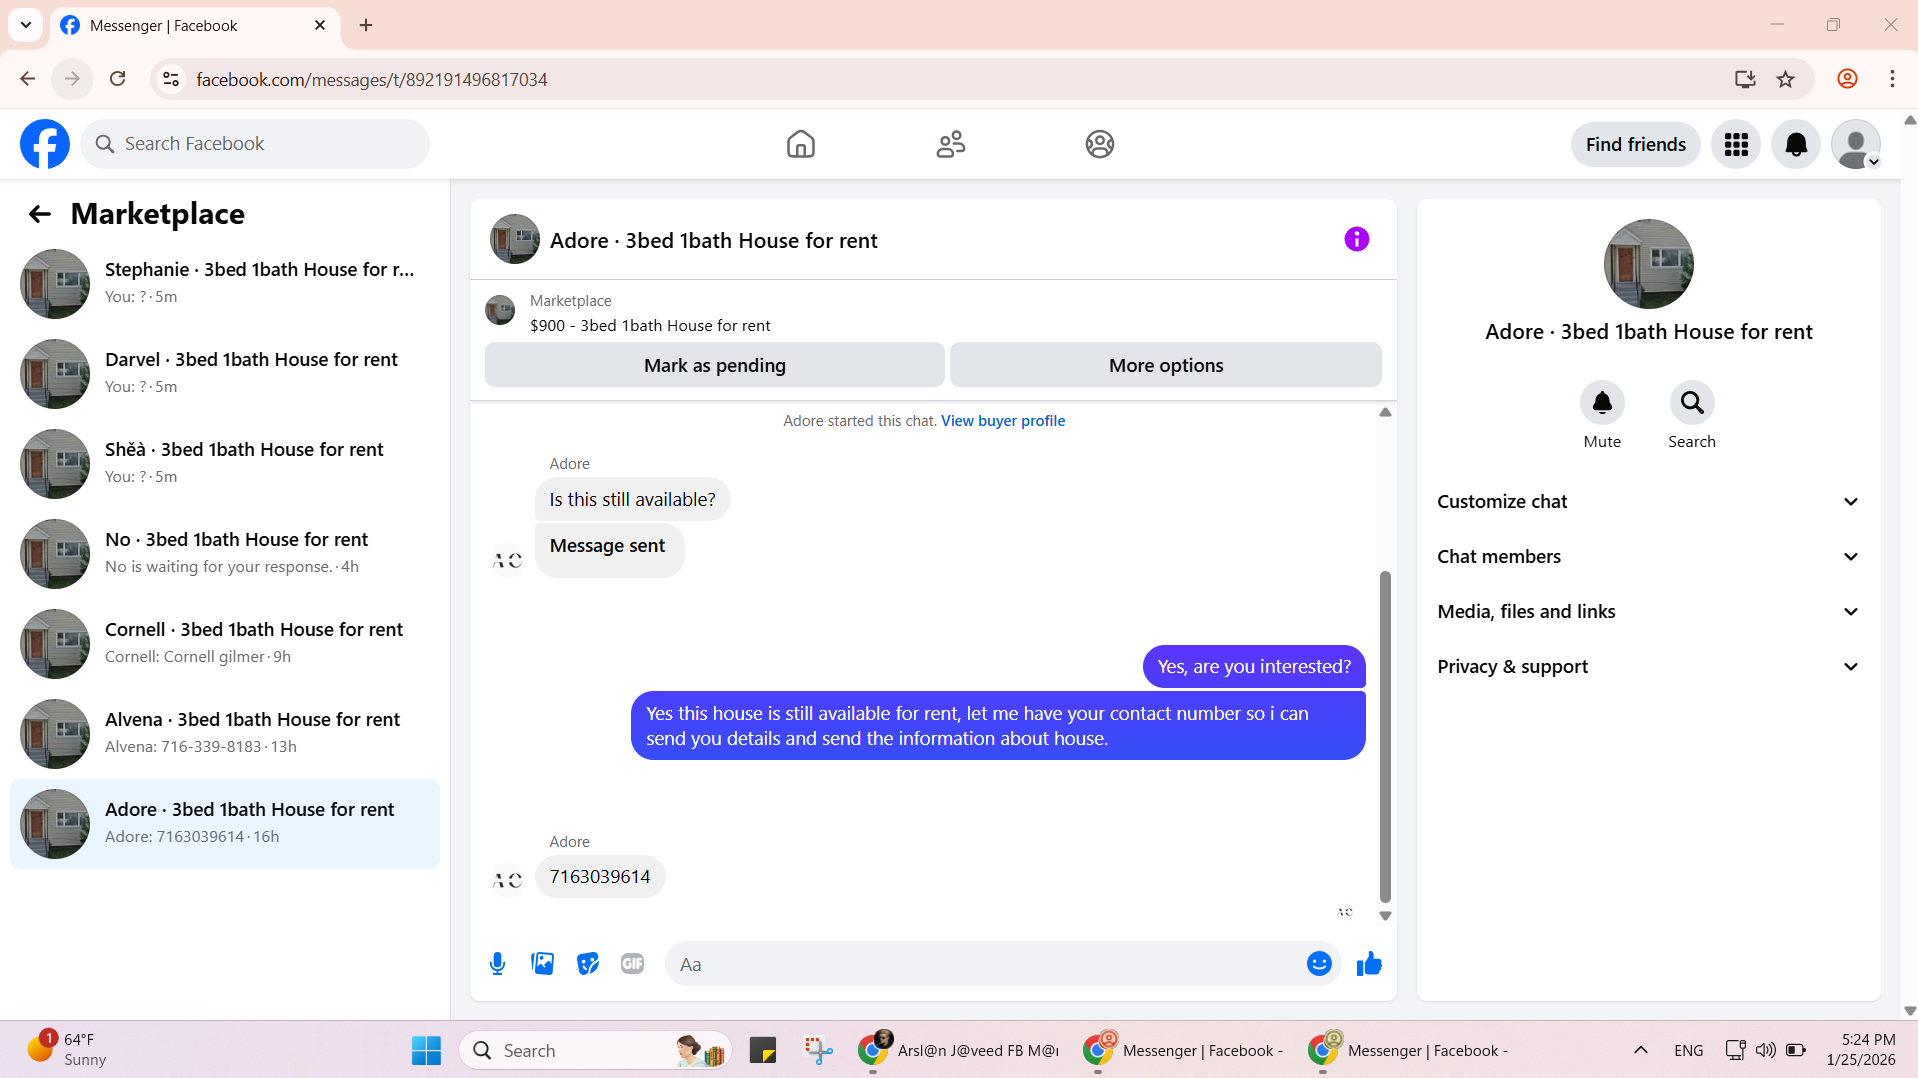The width and height of the screenshot is (1918, 1078).
Task: Open Stephanie's house rent conversation
Action: [x=225, y=284]
